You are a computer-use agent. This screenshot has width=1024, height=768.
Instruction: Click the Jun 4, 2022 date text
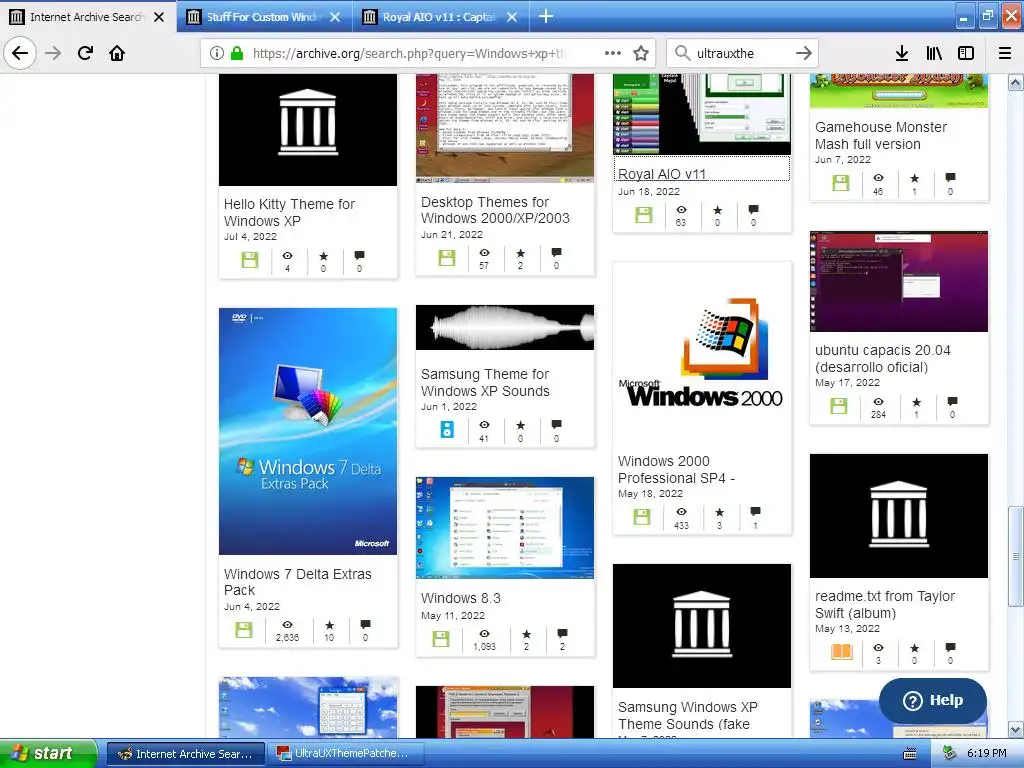tap(251, 606)
